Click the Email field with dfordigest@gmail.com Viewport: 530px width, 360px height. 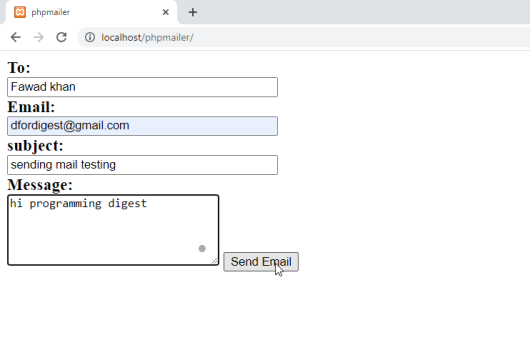click(x=142, y=126)
